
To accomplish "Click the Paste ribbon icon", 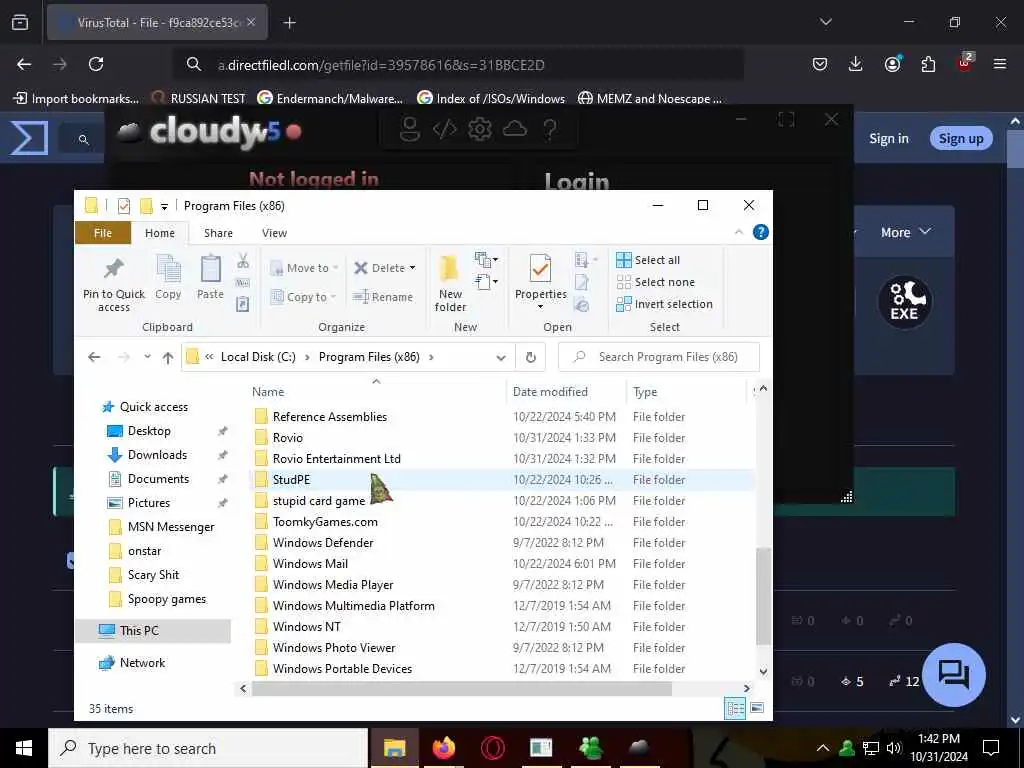I will click(210, 268).
